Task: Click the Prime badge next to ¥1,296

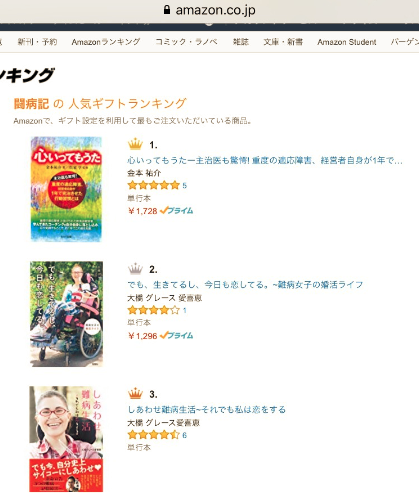Action: (x=177, y=335)
